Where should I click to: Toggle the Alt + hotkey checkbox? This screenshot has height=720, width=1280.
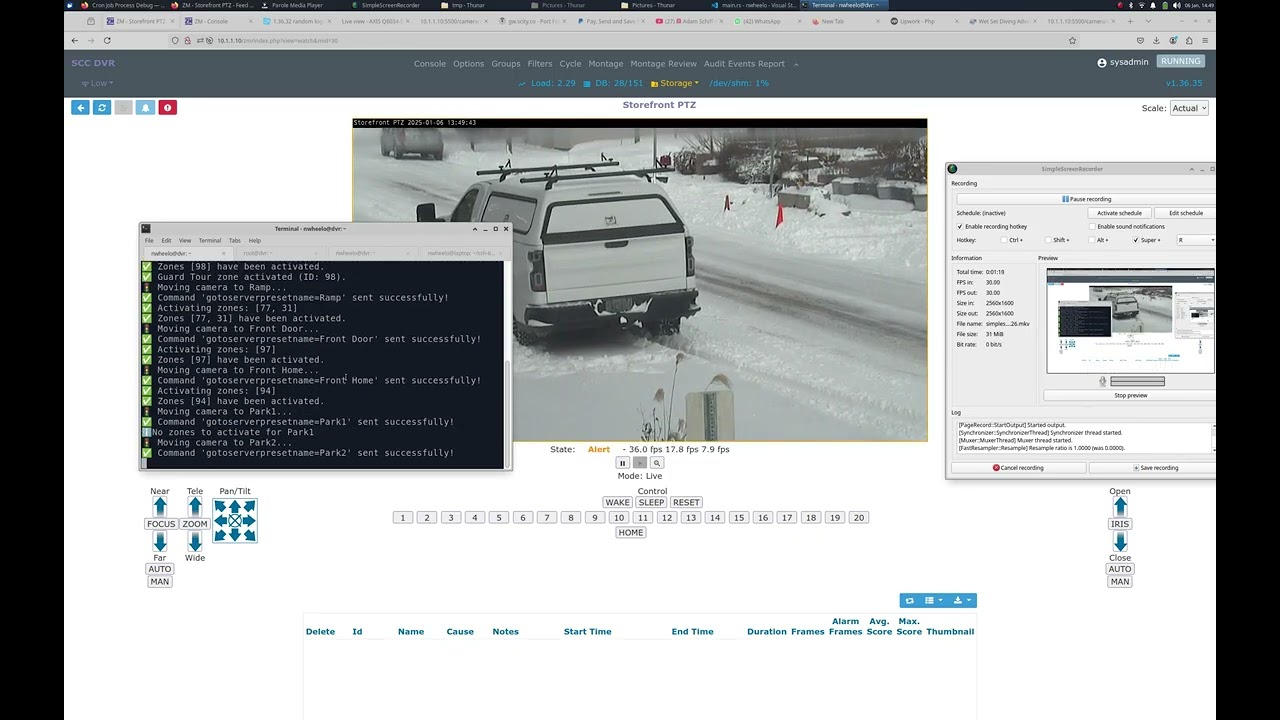tap(1092, 240)
